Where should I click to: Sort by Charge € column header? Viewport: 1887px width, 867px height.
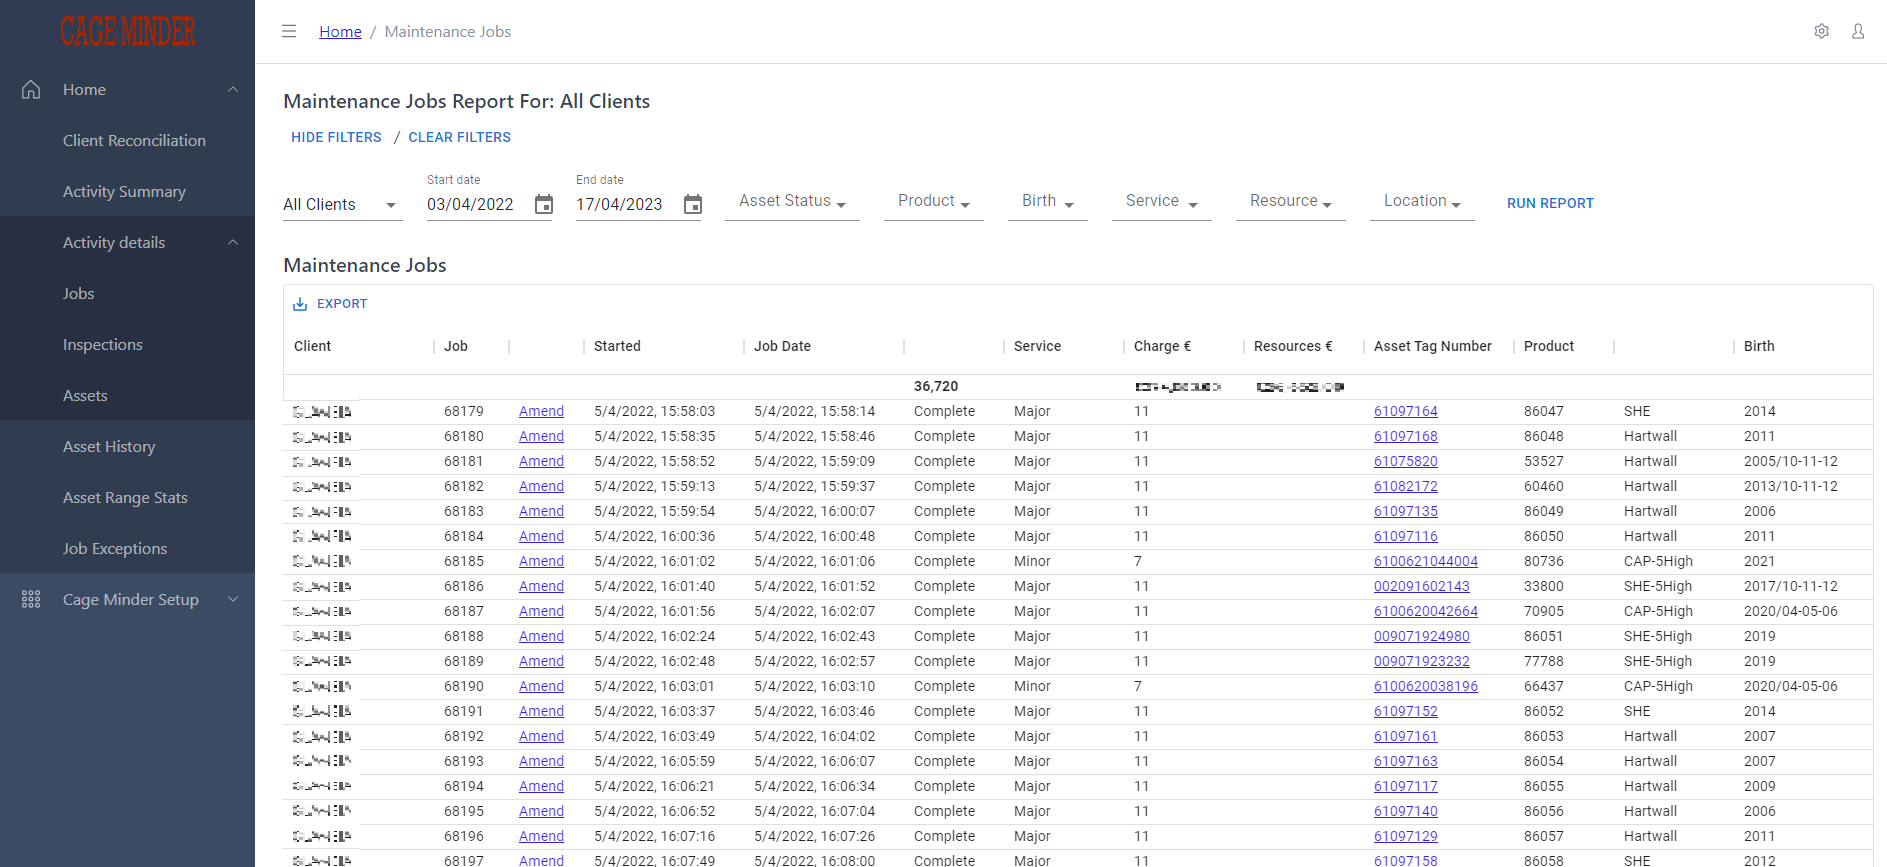pyautogui.click(x=1162, y=346)
